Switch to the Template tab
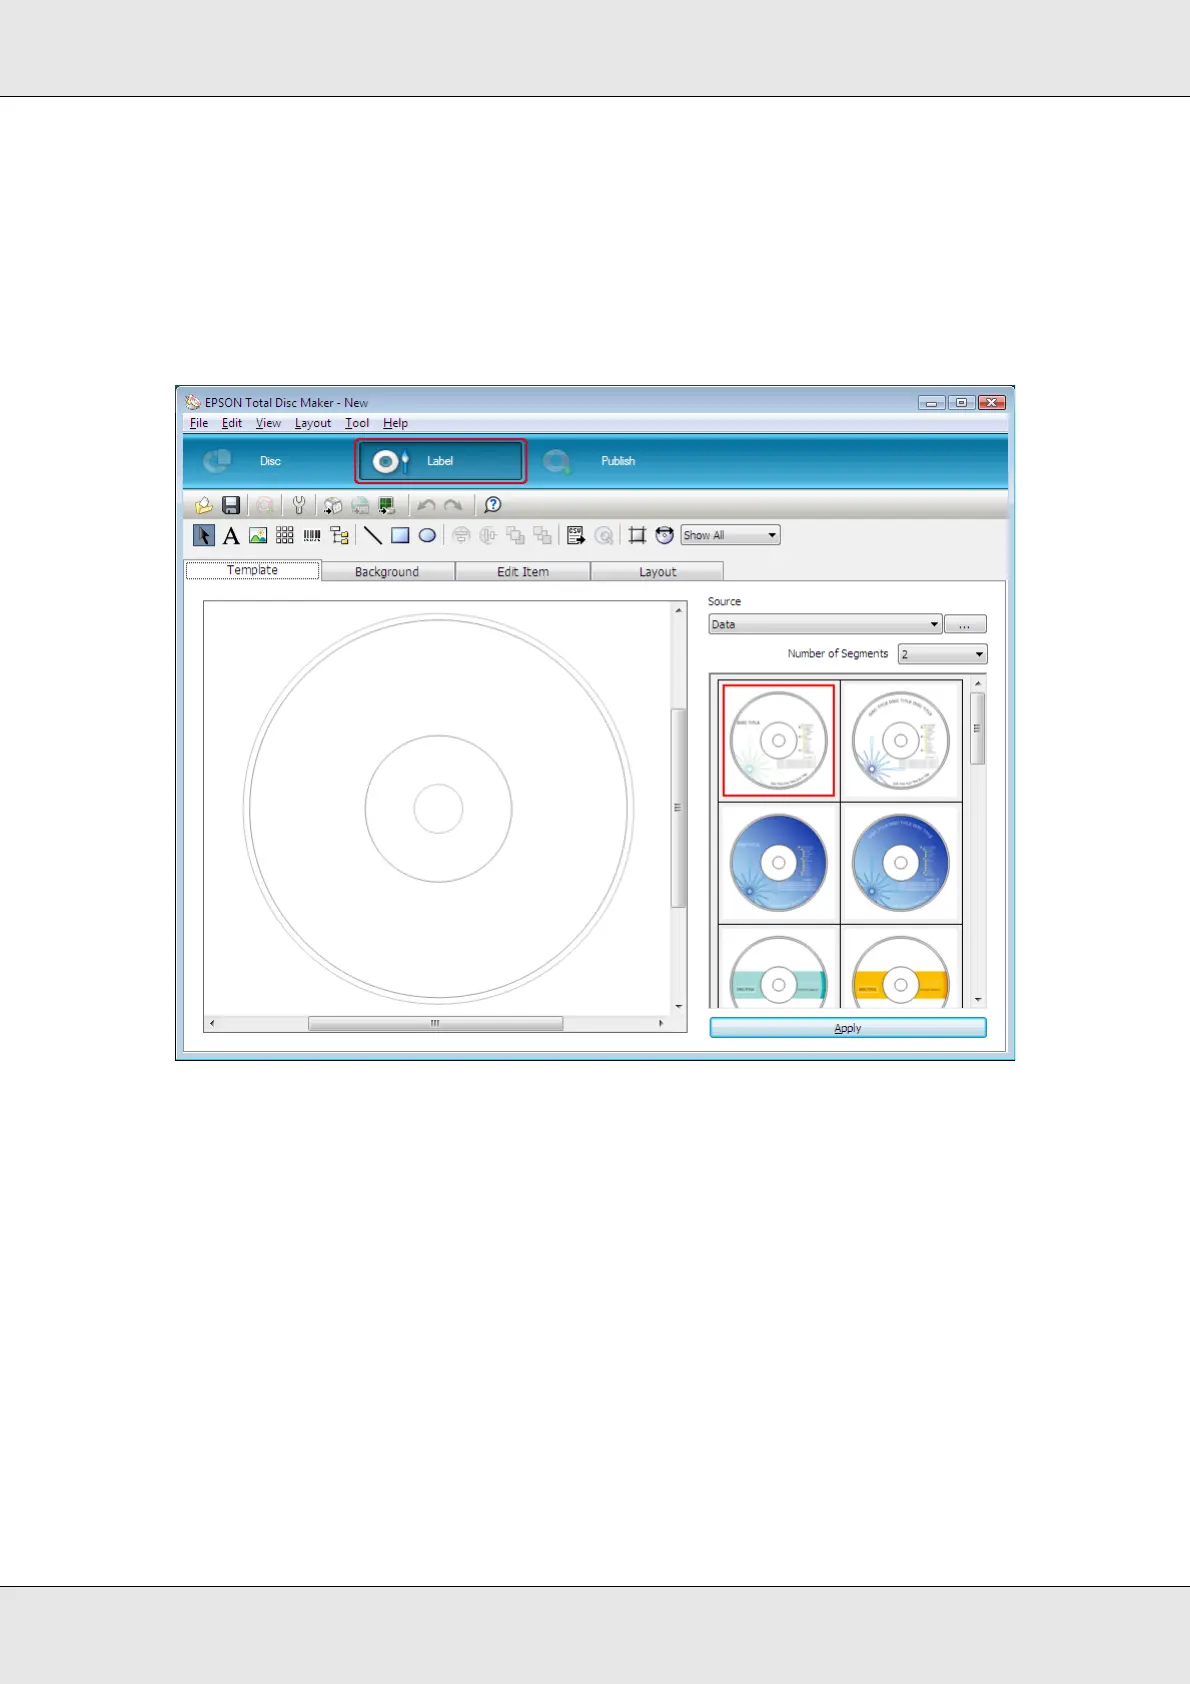 tap(253, 570)
